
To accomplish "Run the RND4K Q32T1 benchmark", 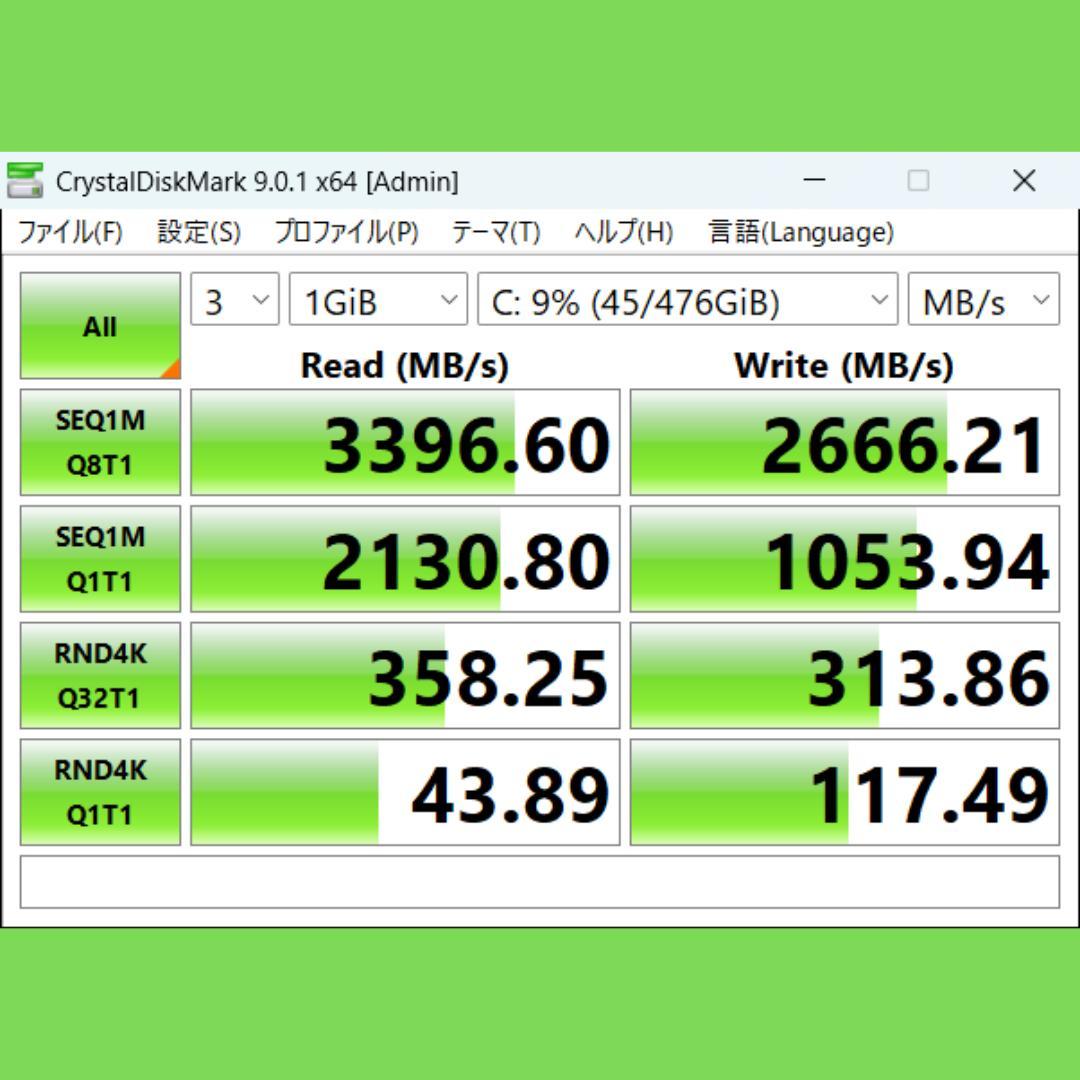I will click(99, 675).
